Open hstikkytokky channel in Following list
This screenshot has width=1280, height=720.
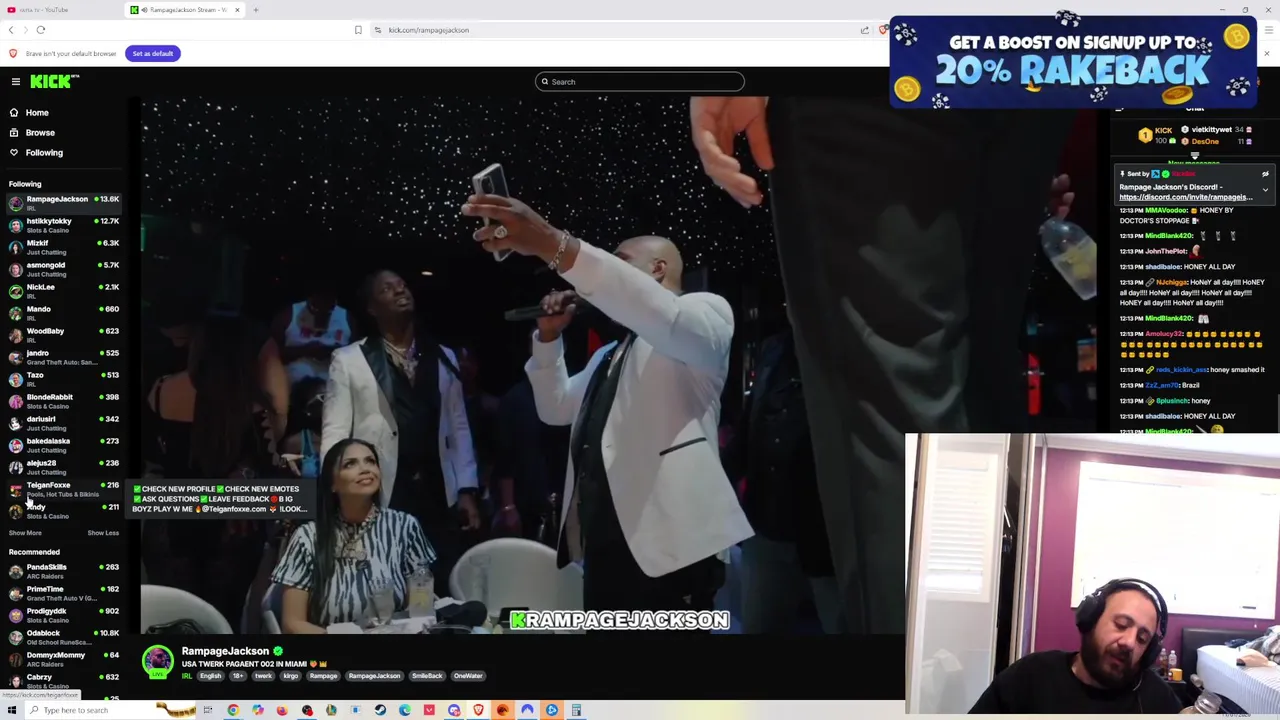64,224
